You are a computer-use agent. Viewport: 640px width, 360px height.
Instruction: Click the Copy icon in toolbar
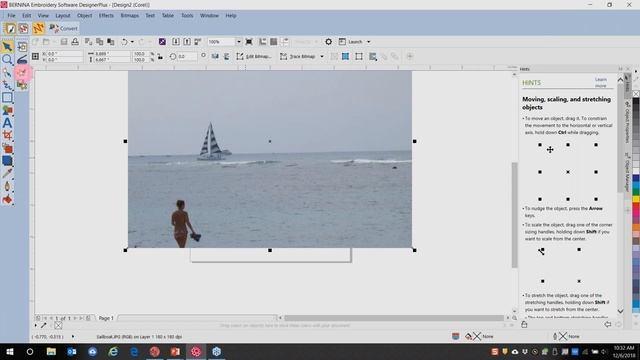coord(99,42)
